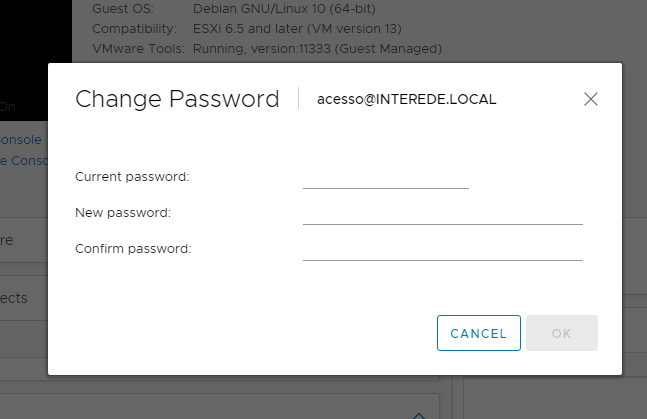
Task: Collapse the panel using the bottom chevron
Action: [x=420, y=414]
